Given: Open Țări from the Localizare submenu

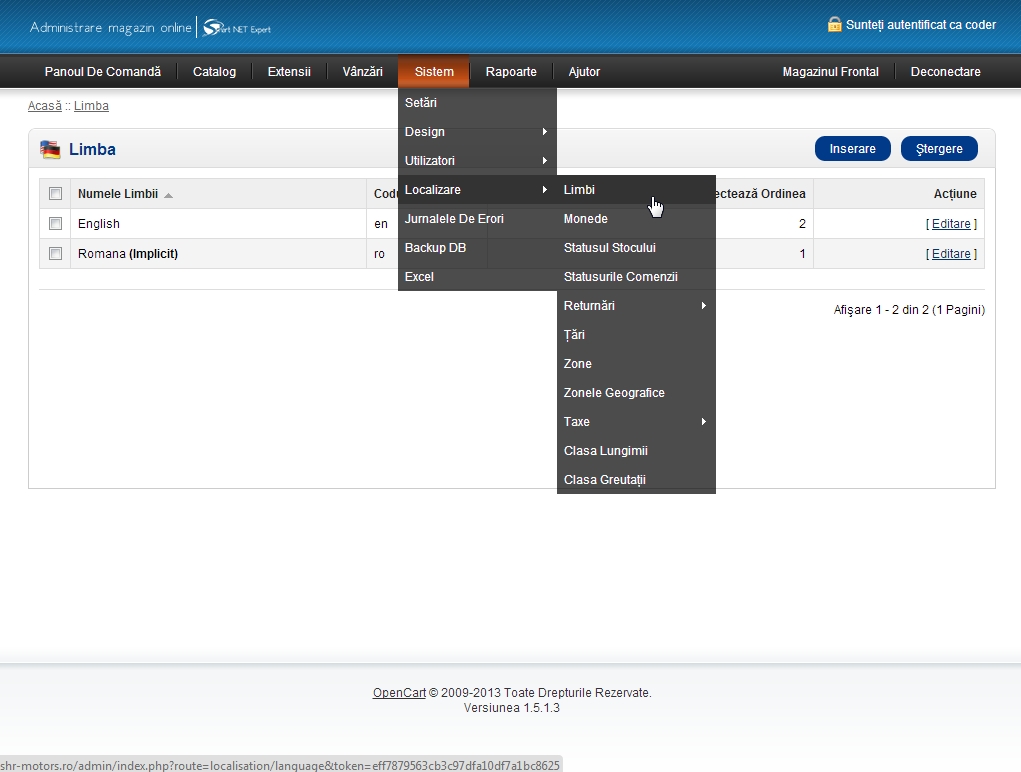Looking at the screenshot, I should point(574,335).
